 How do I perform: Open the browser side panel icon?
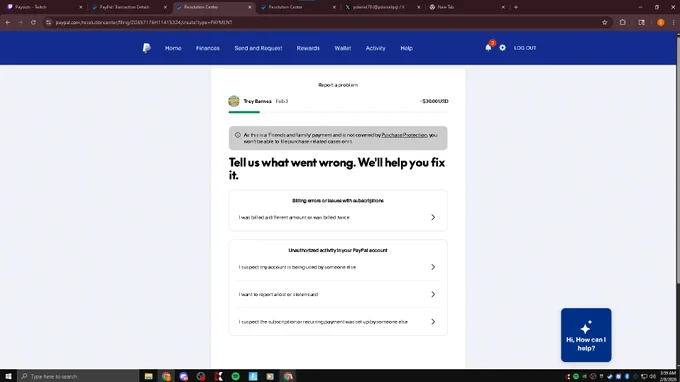[x=641, y=22]
